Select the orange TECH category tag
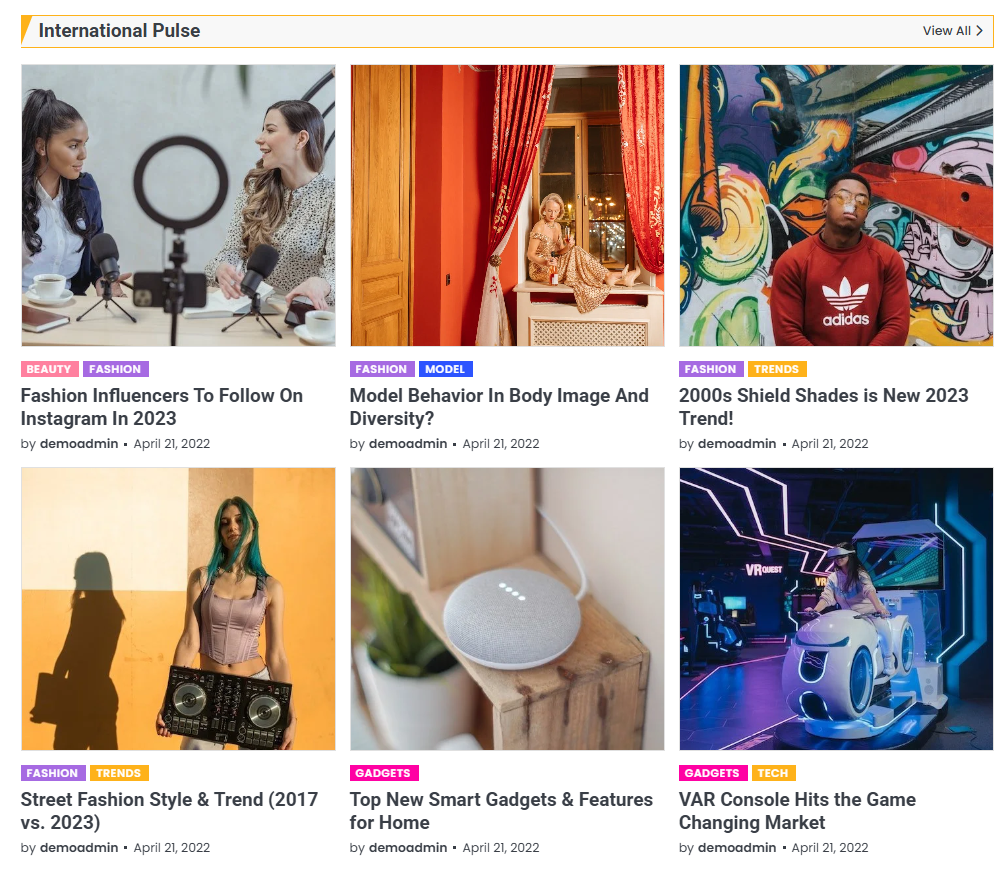This screenshot has height=877, width=1007. [x=773, y=773]
